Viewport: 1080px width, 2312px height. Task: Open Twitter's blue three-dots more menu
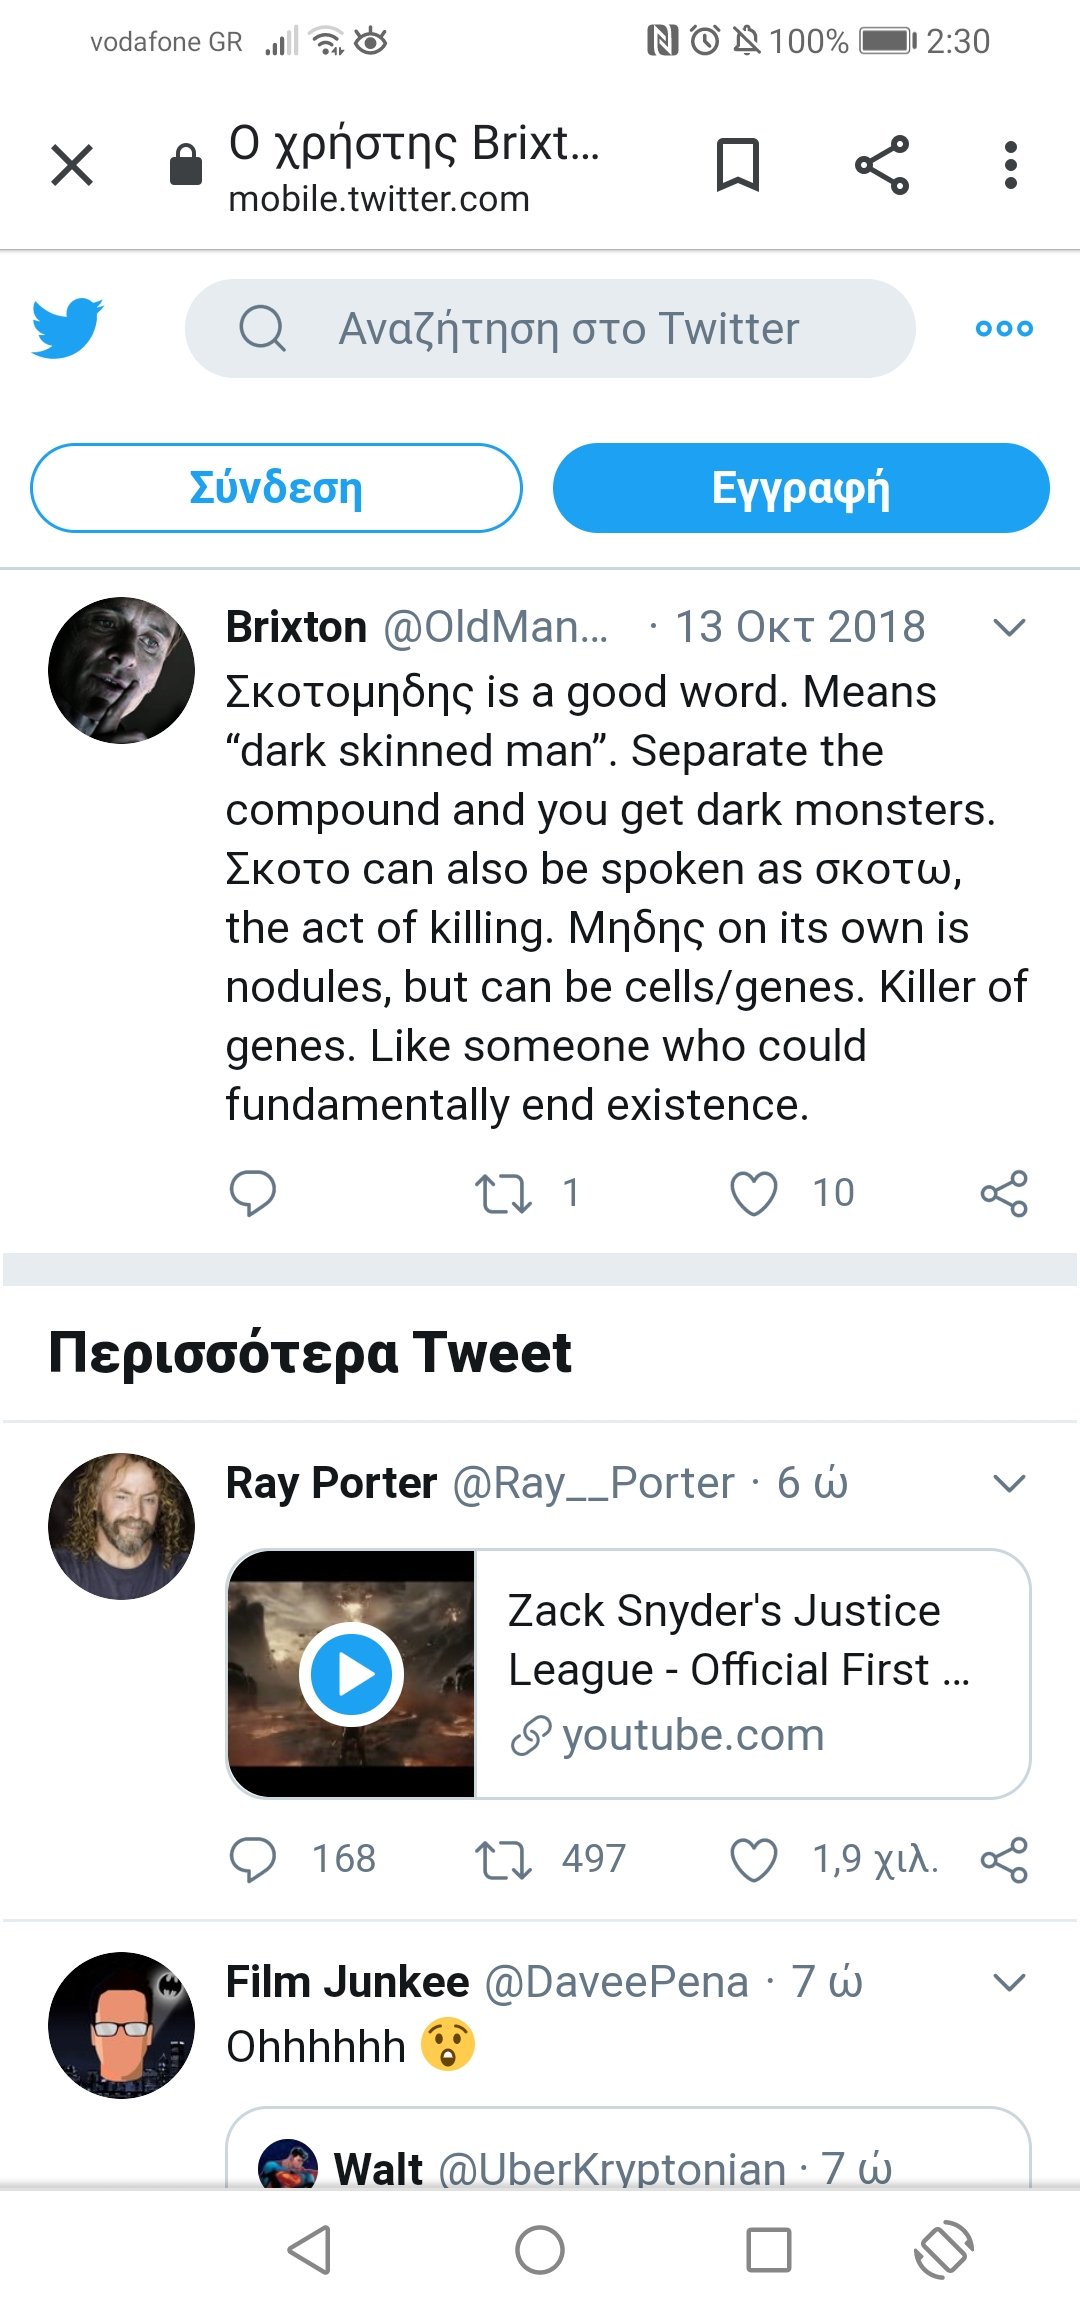pyautogui.click(x=1004, y=328)
